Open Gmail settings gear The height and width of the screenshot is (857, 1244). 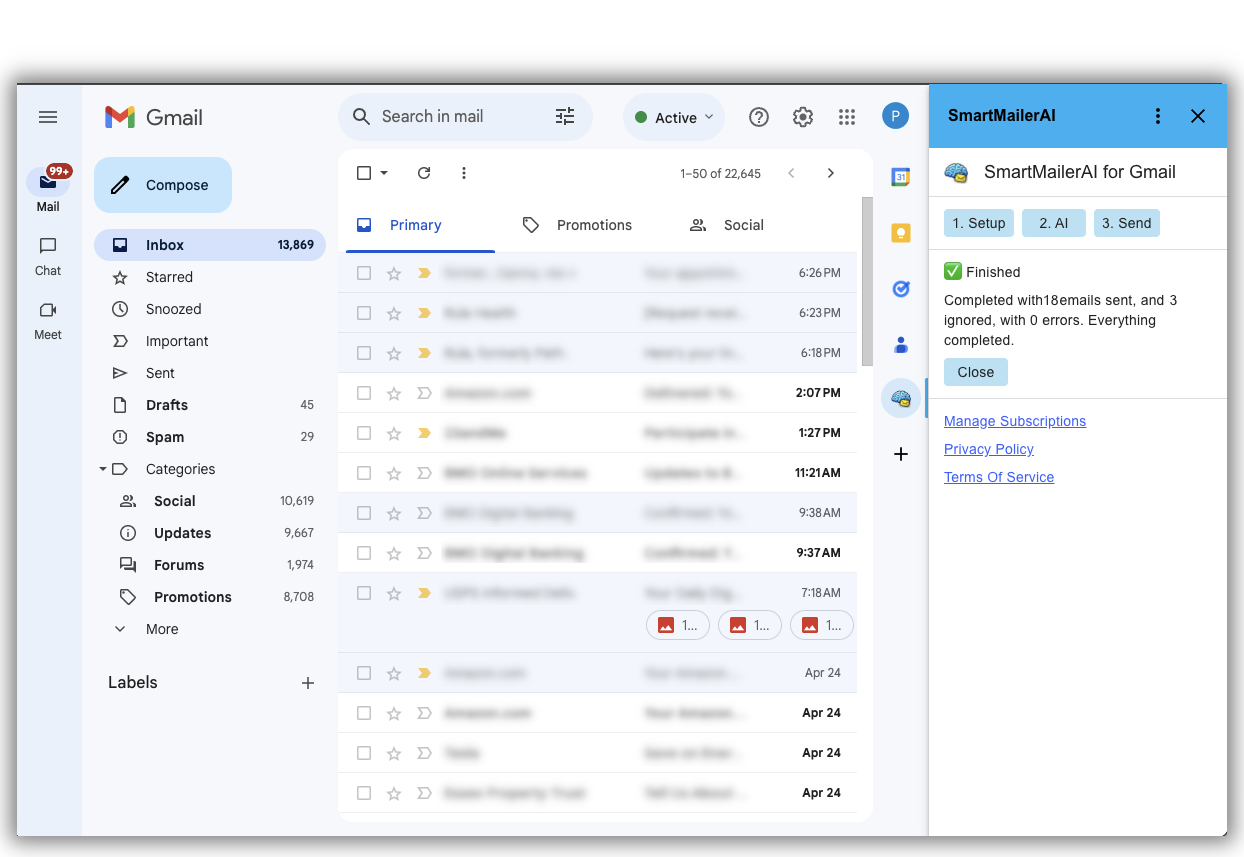pos(803,117)
